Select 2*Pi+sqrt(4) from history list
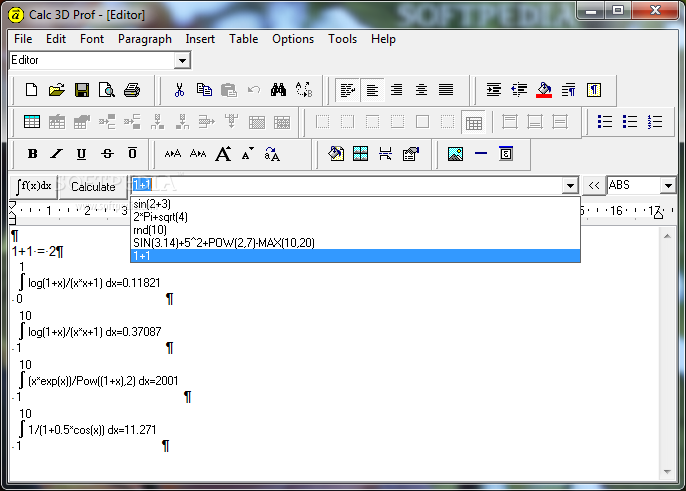The image size is (686, 491). pos(355,217)
